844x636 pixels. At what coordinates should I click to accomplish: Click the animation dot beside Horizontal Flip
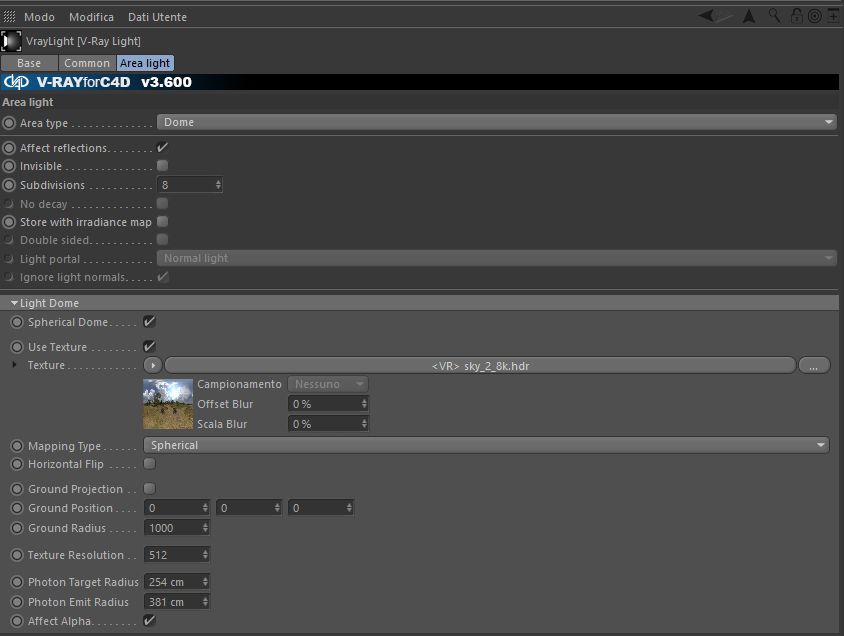pos(17,464)
